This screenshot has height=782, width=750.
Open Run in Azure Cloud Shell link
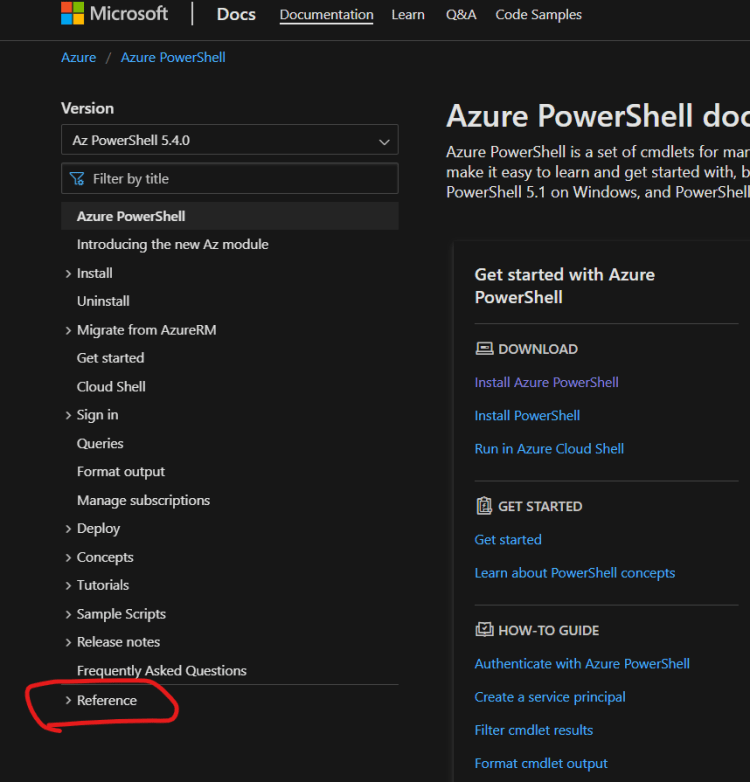pos(549,449)
